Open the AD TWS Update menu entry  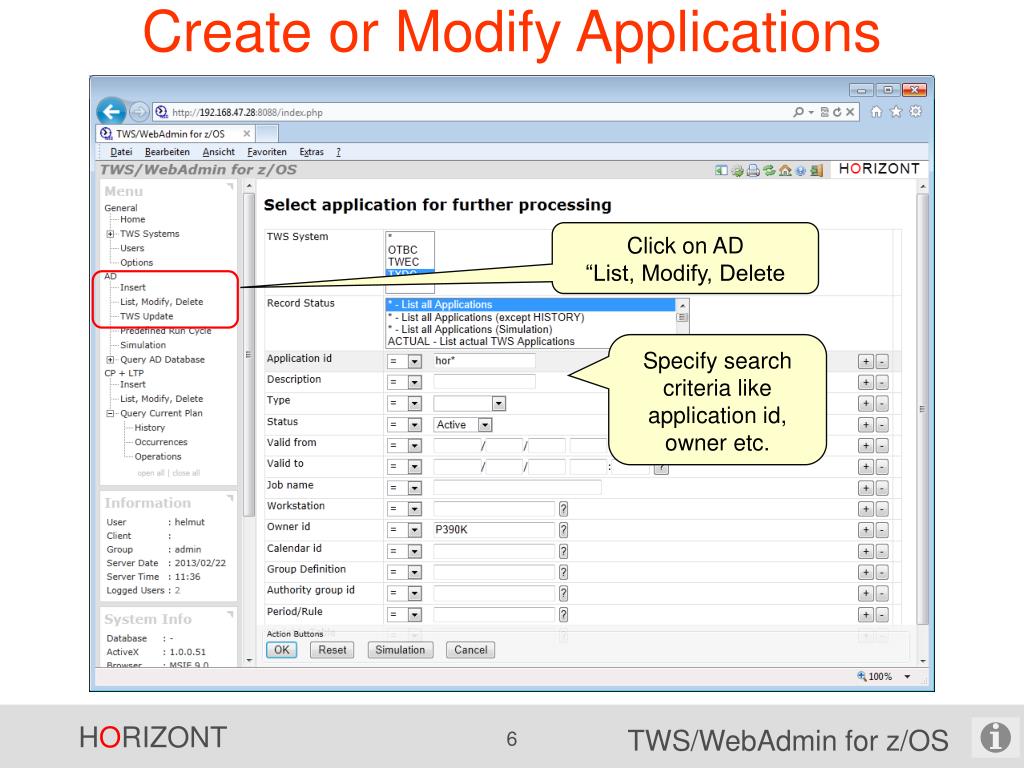click(146, 316)
